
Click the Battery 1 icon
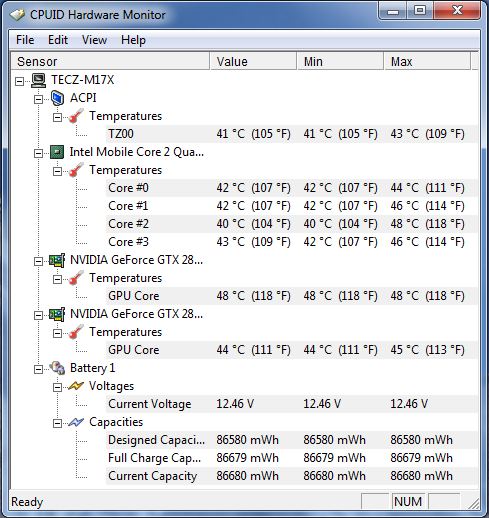[x=57, y=368]
